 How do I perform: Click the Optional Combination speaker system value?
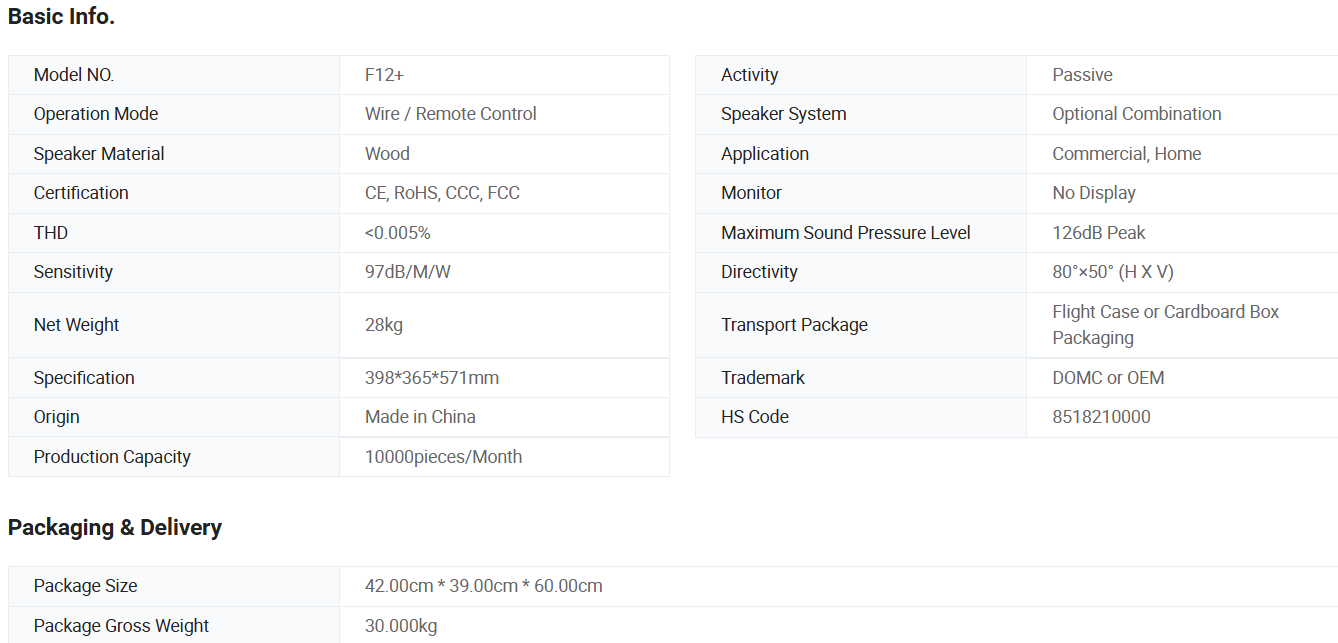[1137, 114]
